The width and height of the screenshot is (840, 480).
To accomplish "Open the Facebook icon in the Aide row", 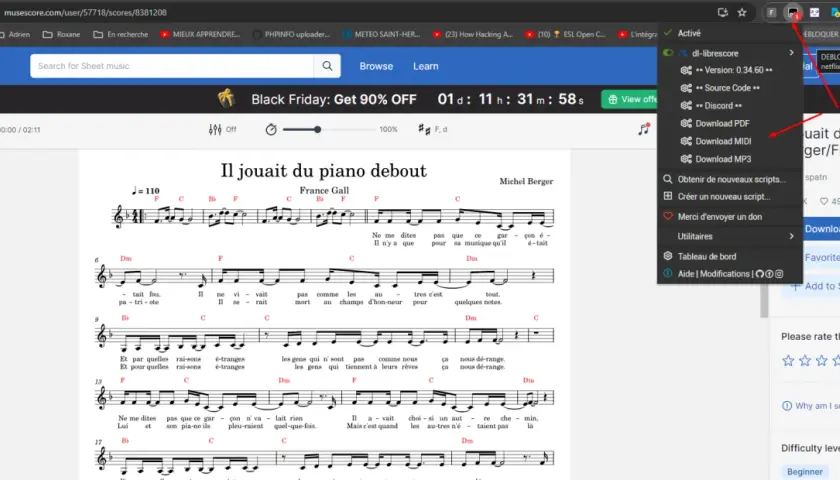I will [x=769, y=274].
